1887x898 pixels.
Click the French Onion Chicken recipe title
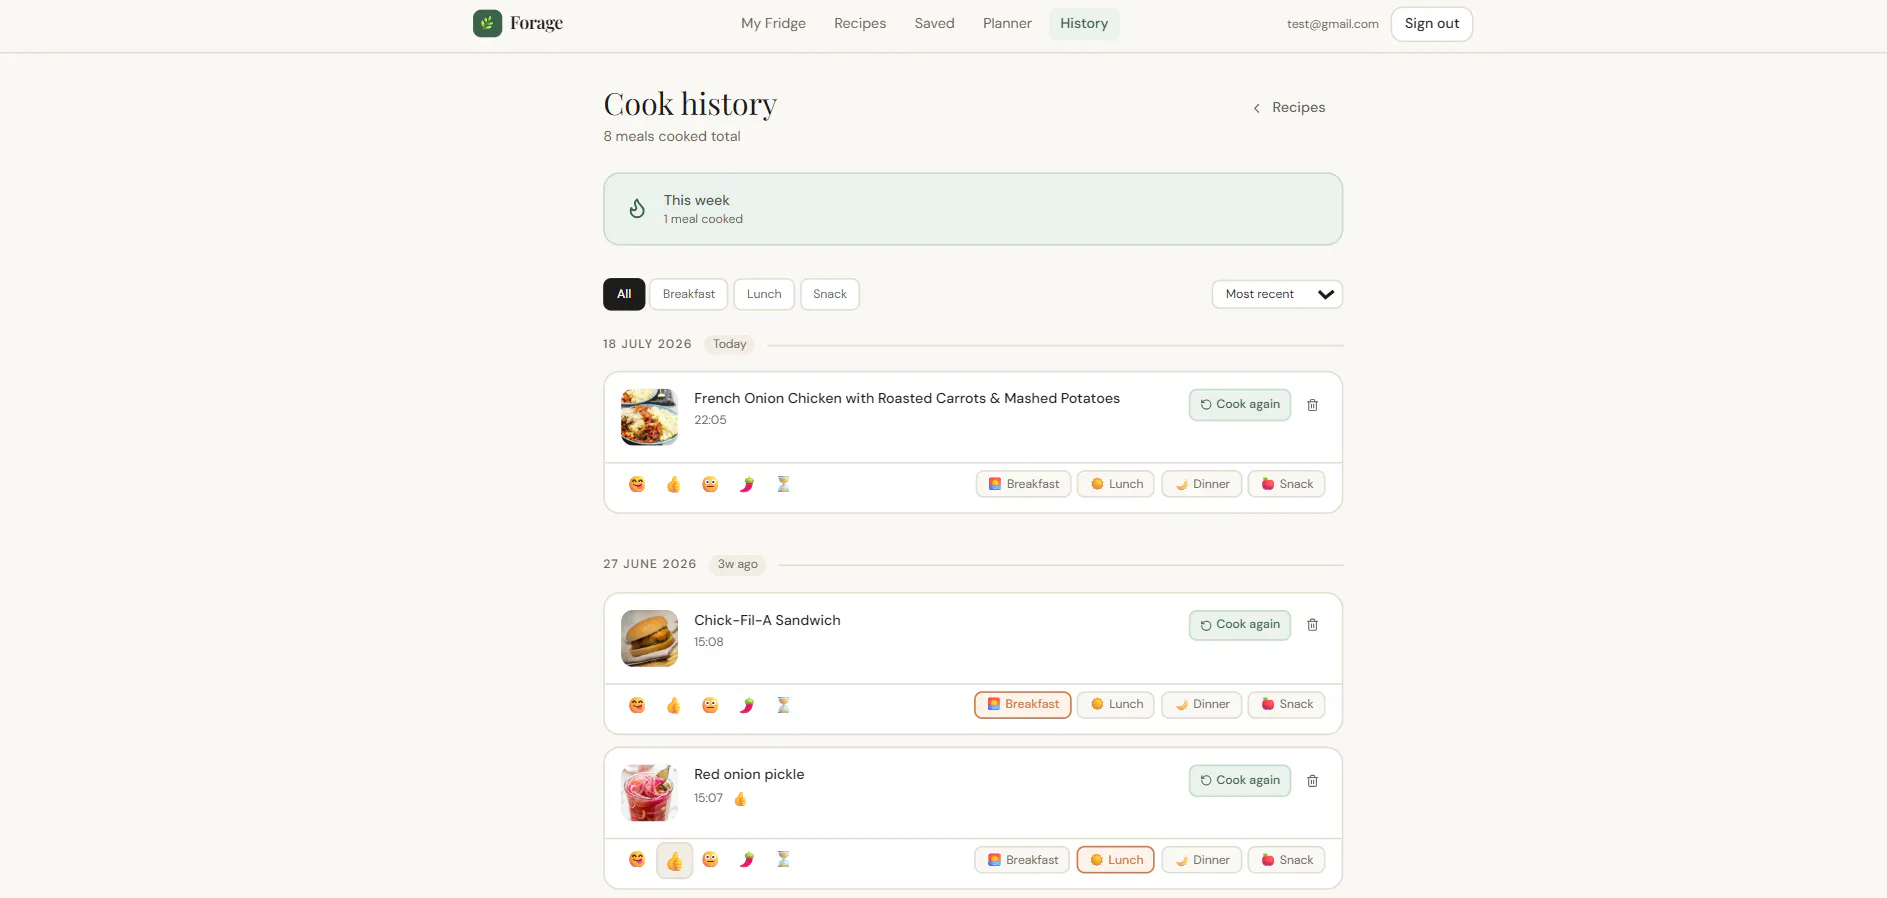[907, 398]
